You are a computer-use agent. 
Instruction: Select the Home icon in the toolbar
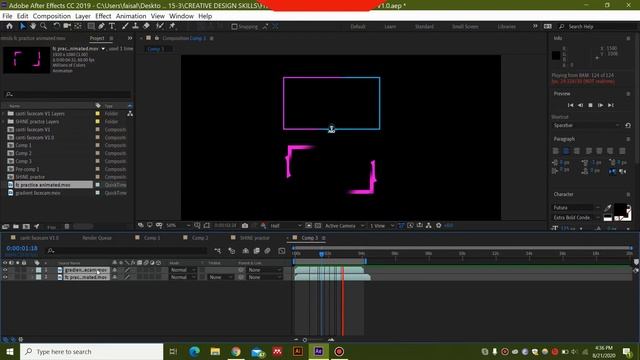tap(9, 26)
